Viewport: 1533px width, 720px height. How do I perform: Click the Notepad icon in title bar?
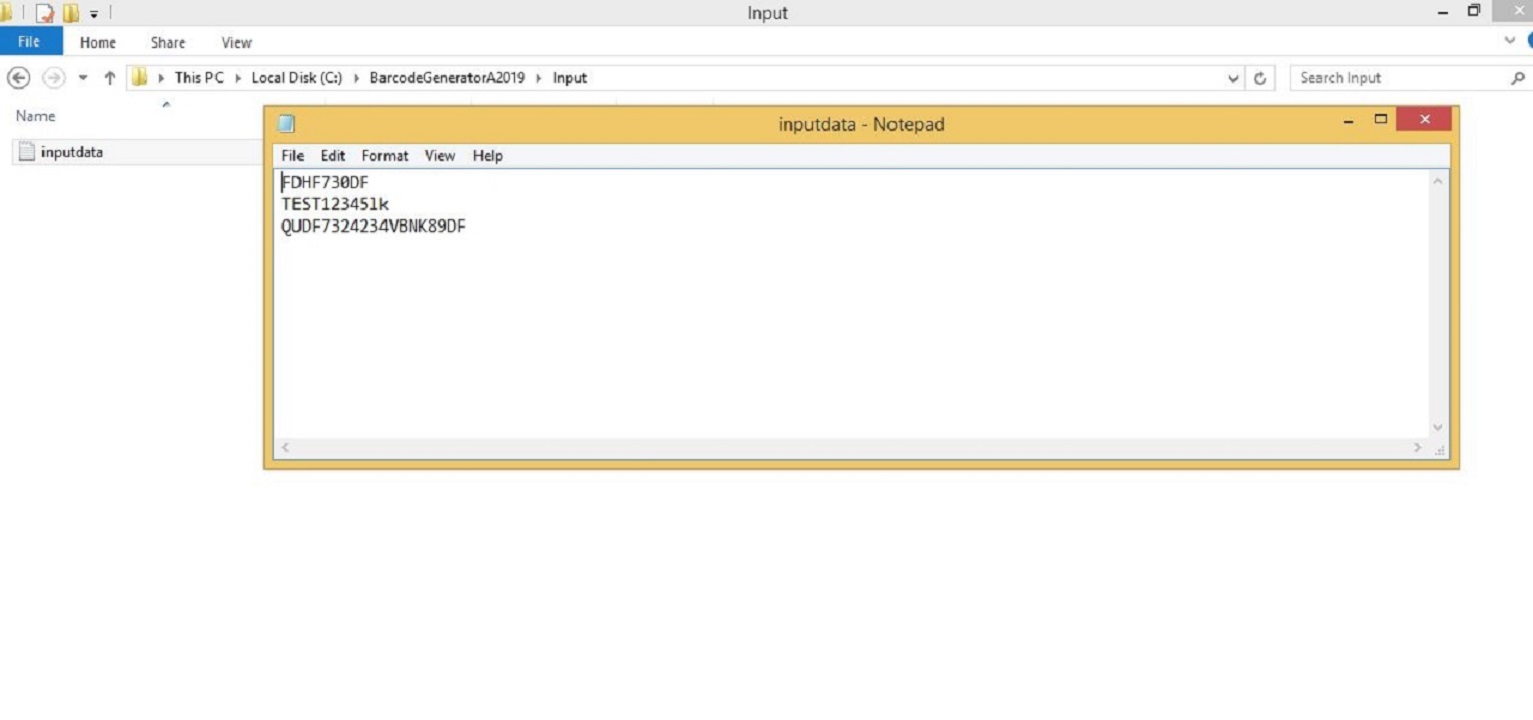(x=286, y=124)
